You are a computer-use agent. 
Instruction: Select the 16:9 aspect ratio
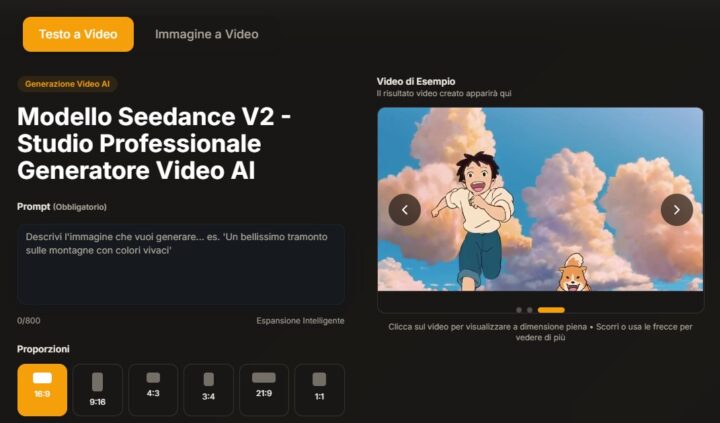click(x=42, y=390)
